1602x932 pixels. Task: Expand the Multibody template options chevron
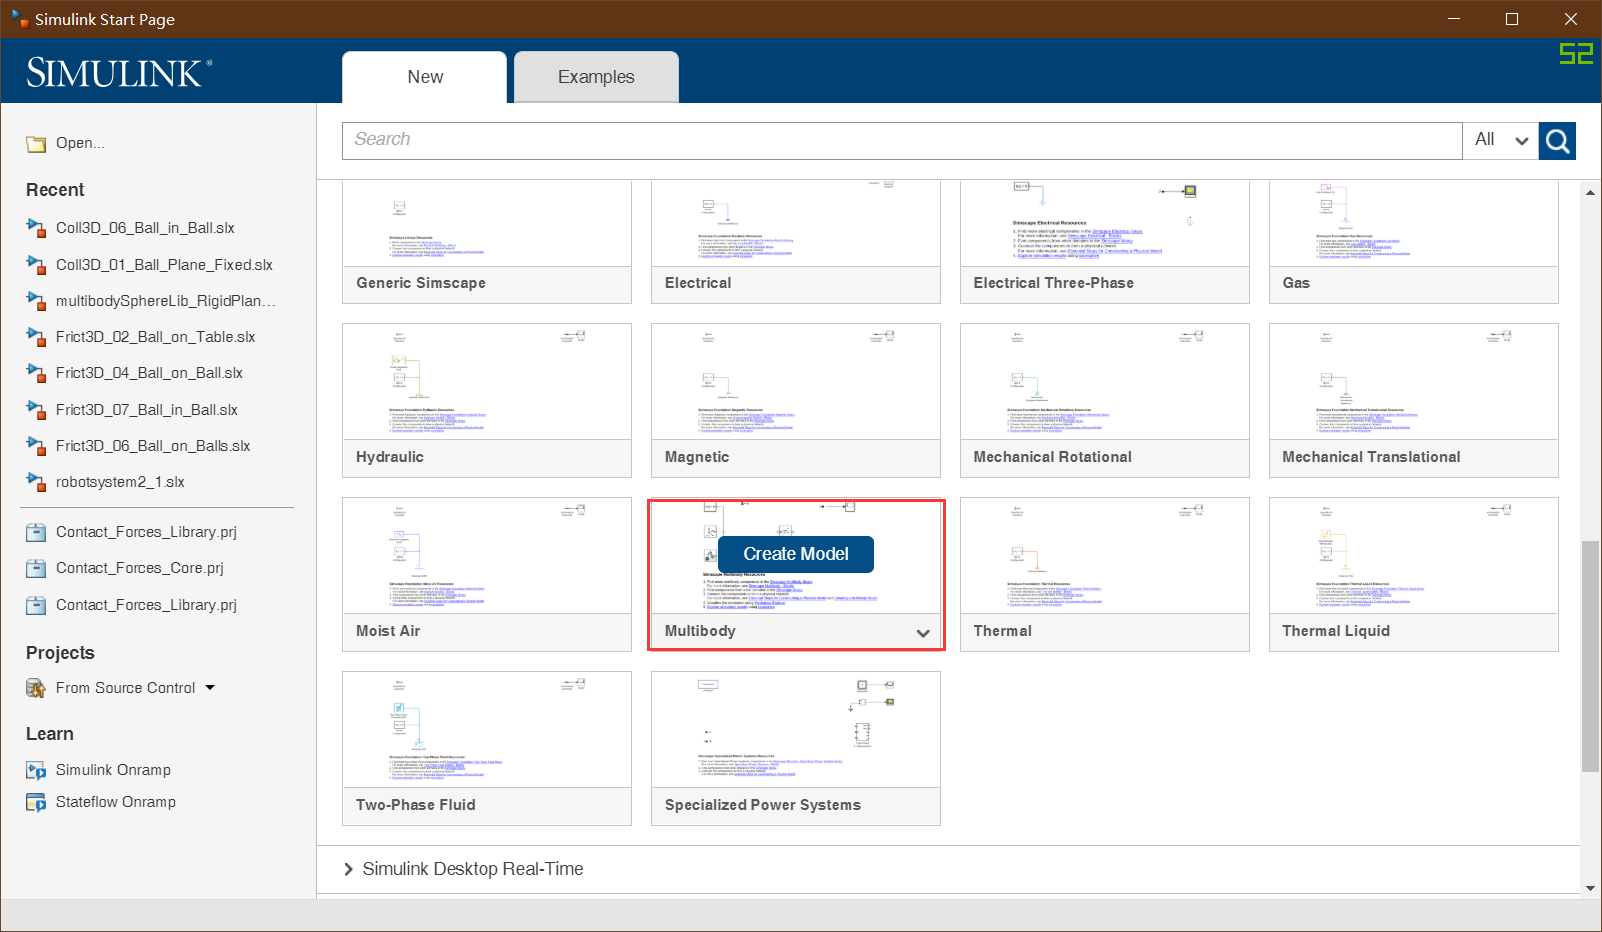pos(922,633)
